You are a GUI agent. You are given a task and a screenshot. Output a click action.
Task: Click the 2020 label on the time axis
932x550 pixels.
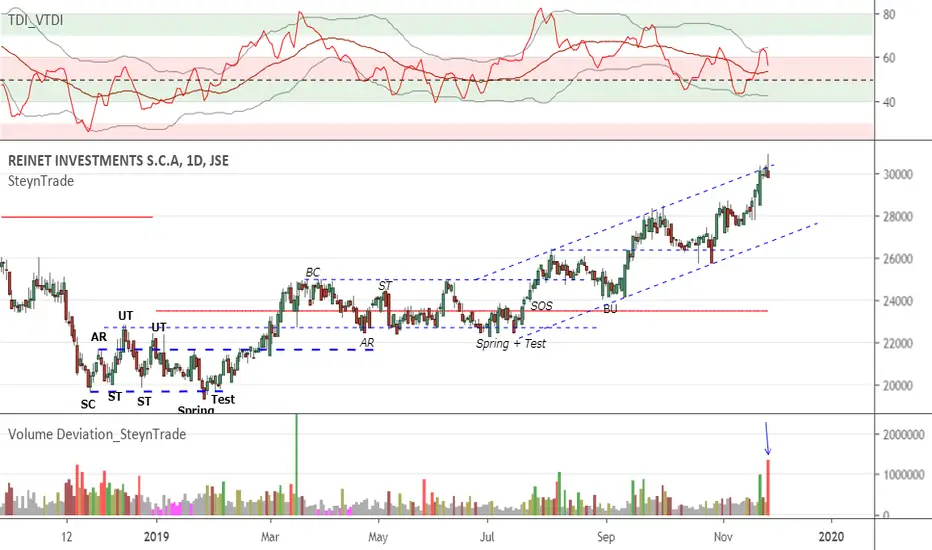point(831,536)
